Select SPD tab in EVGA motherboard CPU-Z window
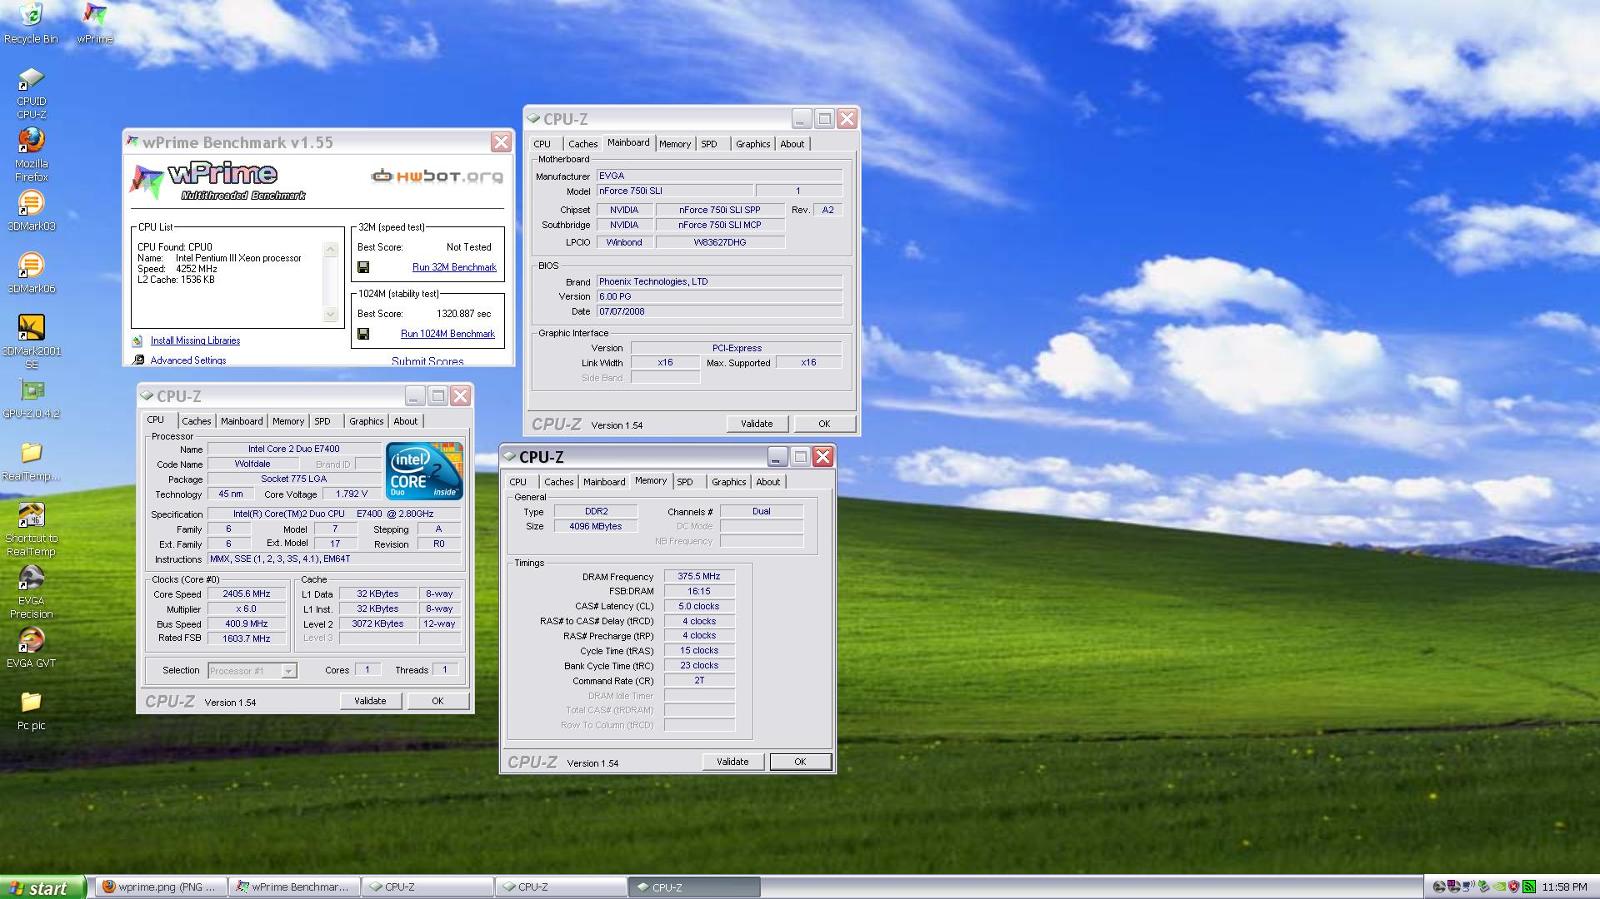Image resolution: width=1600 pixels, height=899 pixels. click(709, 144)
